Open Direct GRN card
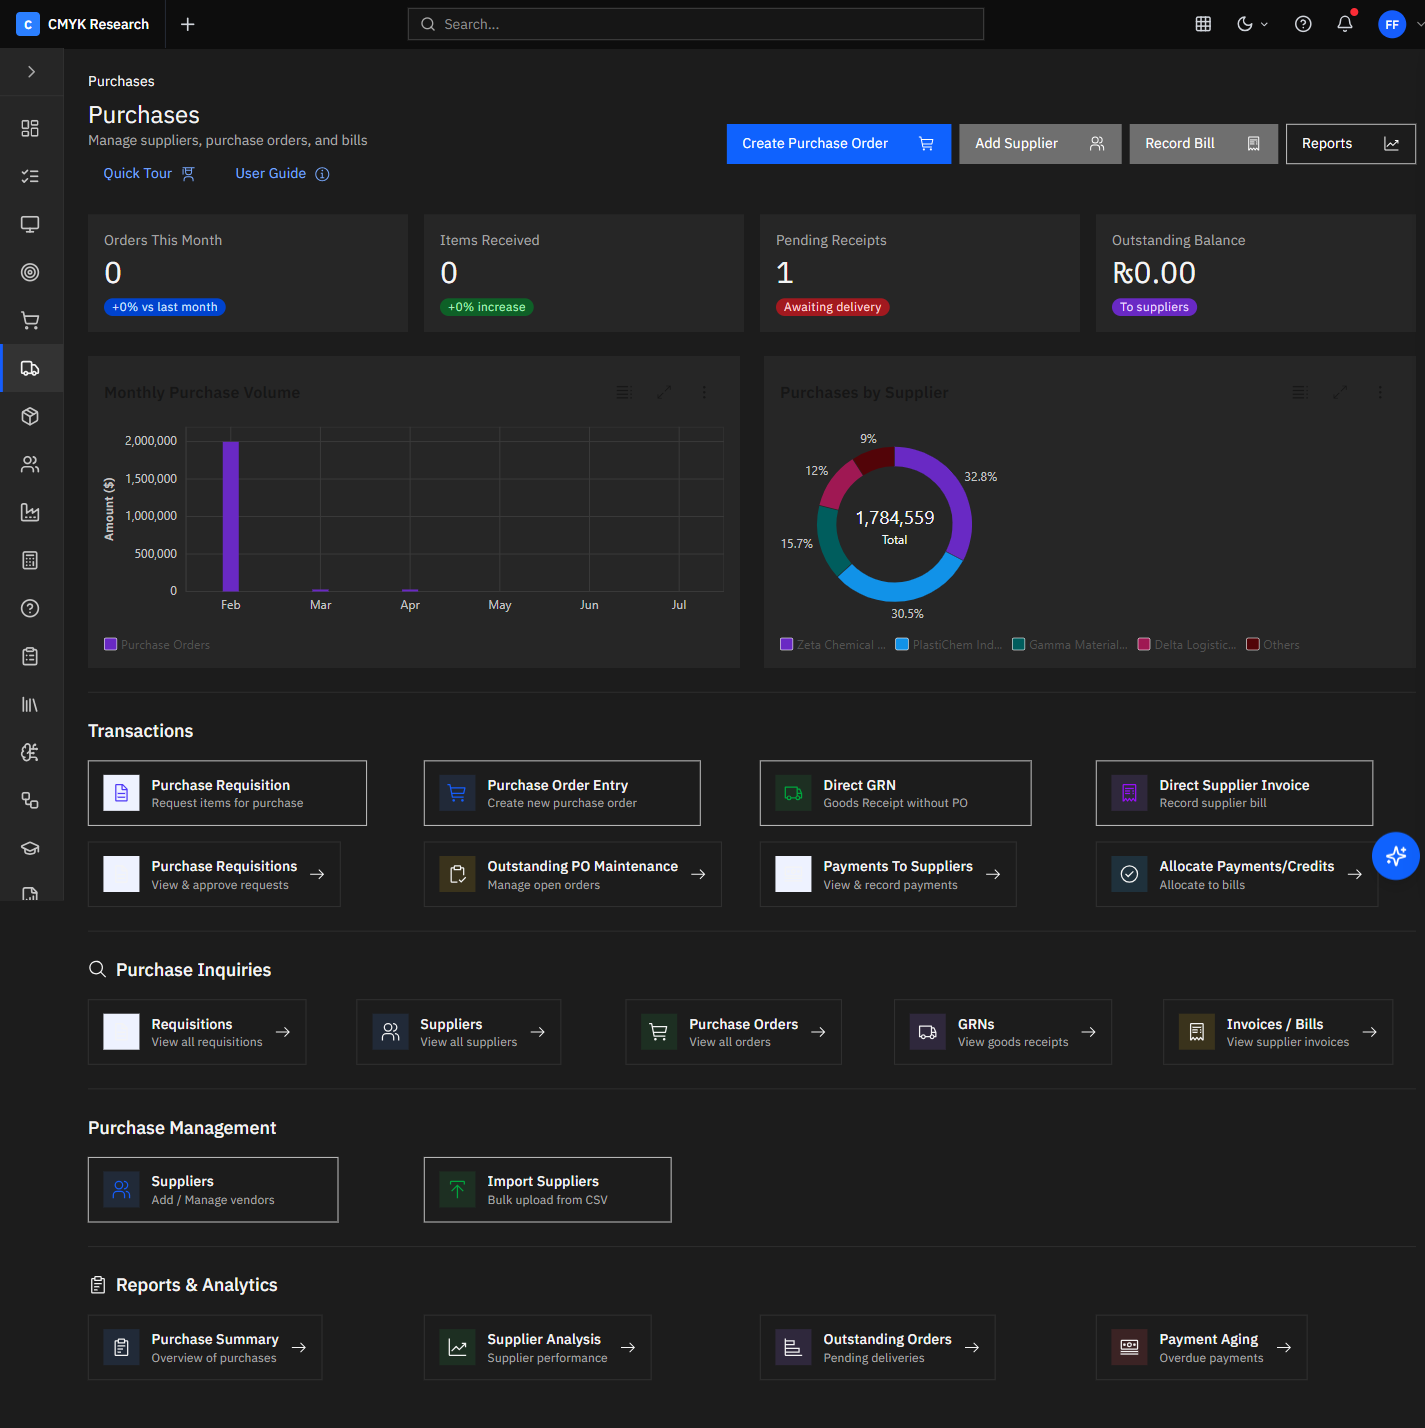 895,793
